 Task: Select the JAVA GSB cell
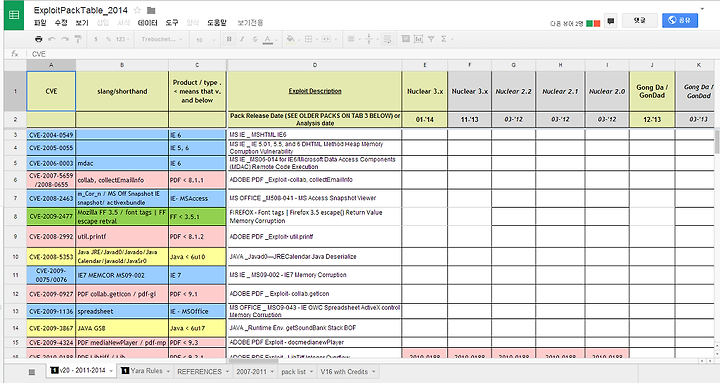[122, 328]
